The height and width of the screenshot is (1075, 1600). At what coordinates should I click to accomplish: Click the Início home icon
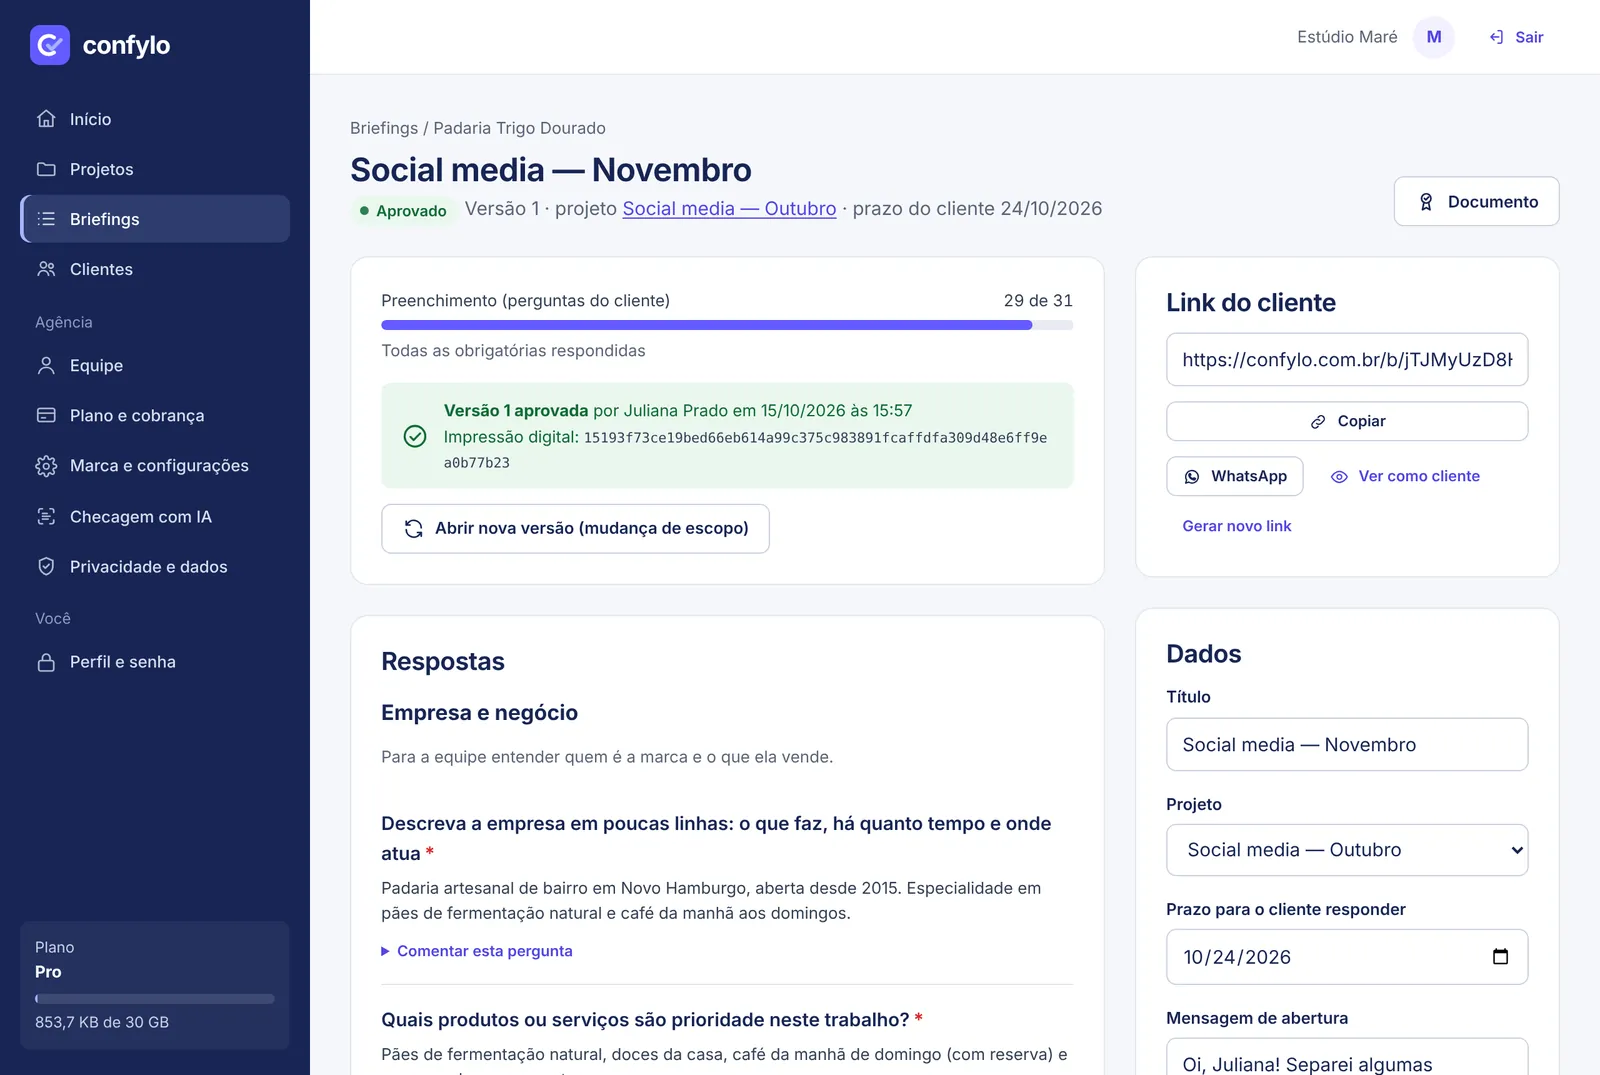[x=46, y=119]
